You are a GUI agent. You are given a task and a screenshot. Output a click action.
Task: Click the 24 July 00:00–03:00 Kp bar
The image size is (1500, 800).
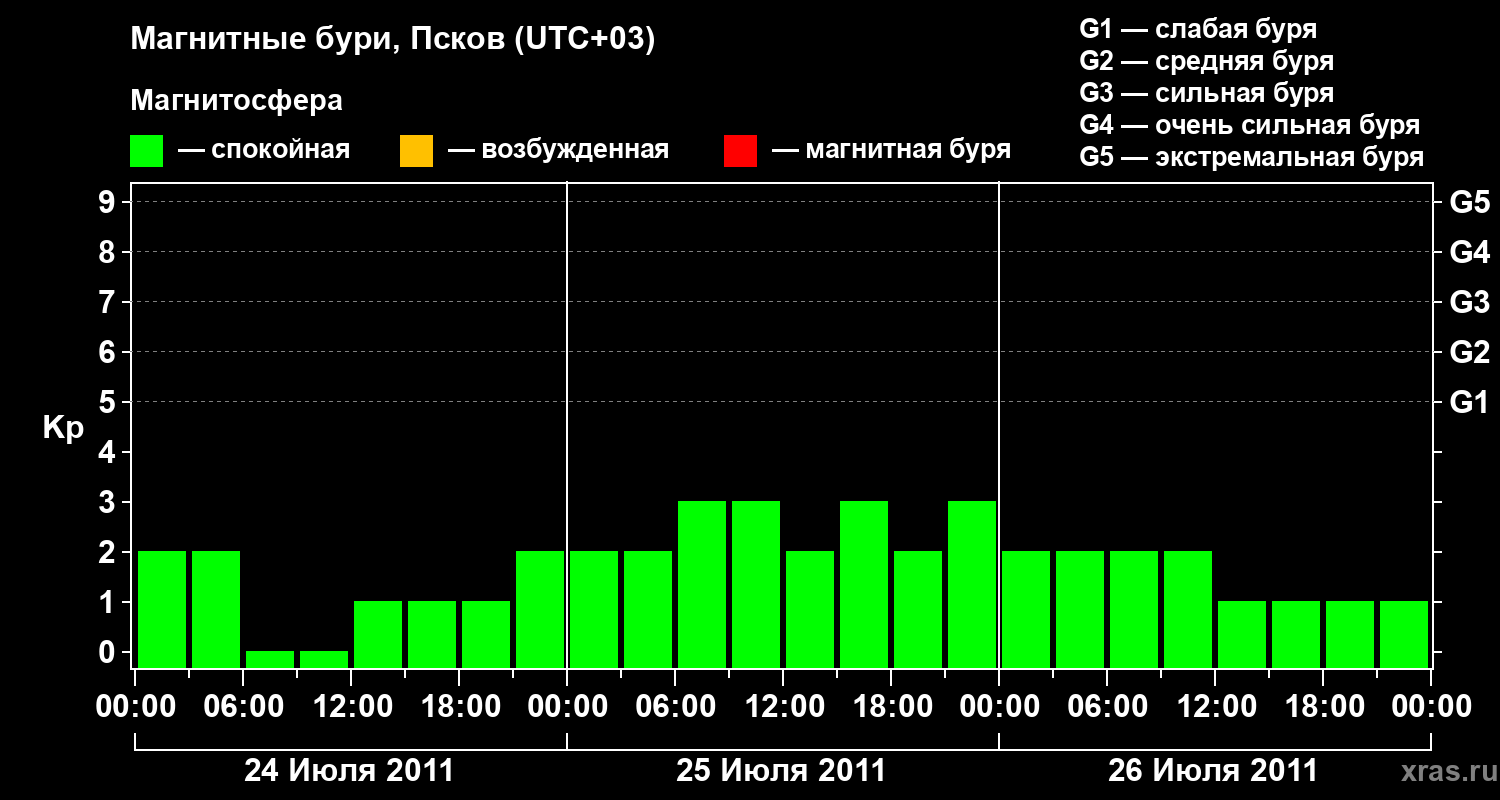(x=162, y=609)
